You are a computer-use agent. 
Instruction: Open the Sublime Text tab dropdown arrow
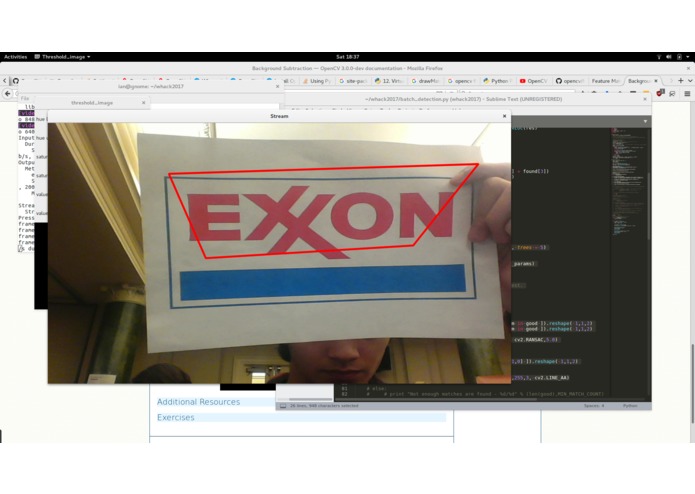click(x=645, y=121)
